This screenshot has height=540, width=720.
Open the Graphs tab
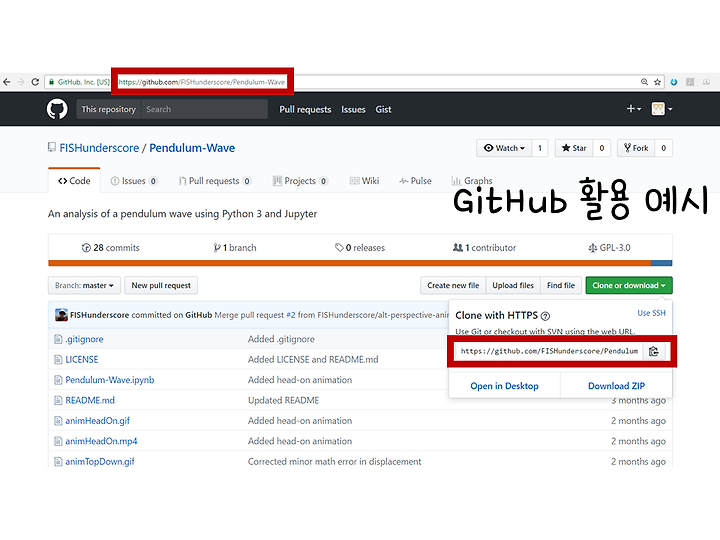pos(472,181)
